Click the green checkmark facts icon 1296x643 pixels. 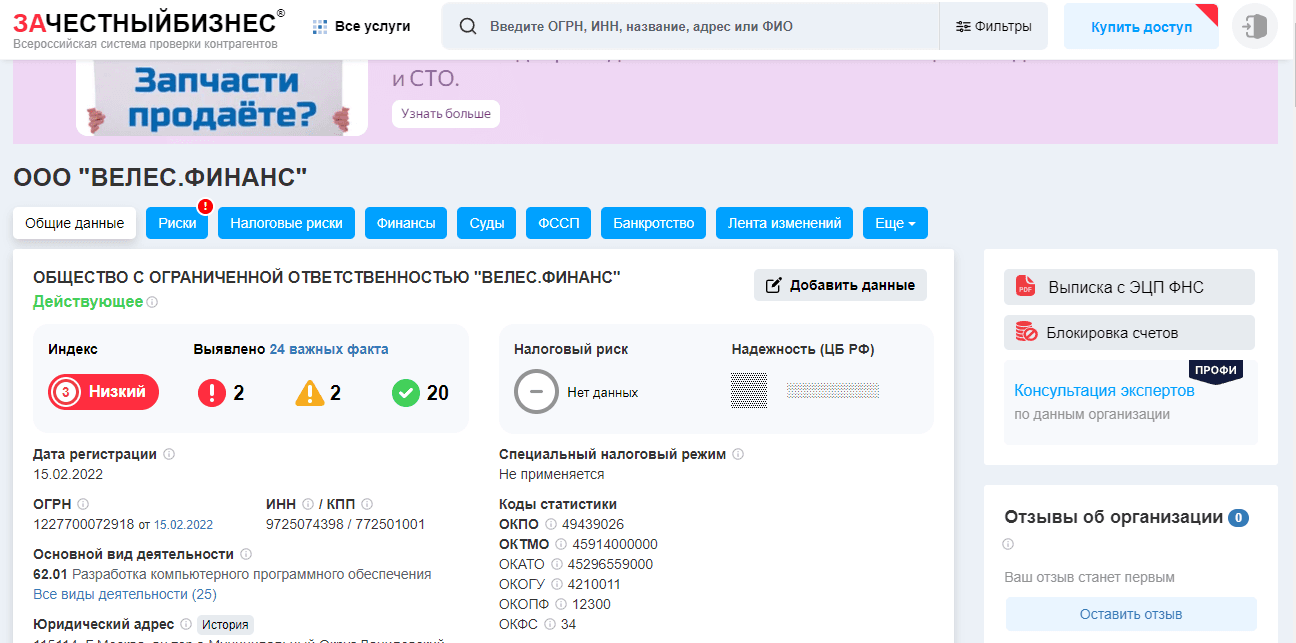(x=405, y=393)
